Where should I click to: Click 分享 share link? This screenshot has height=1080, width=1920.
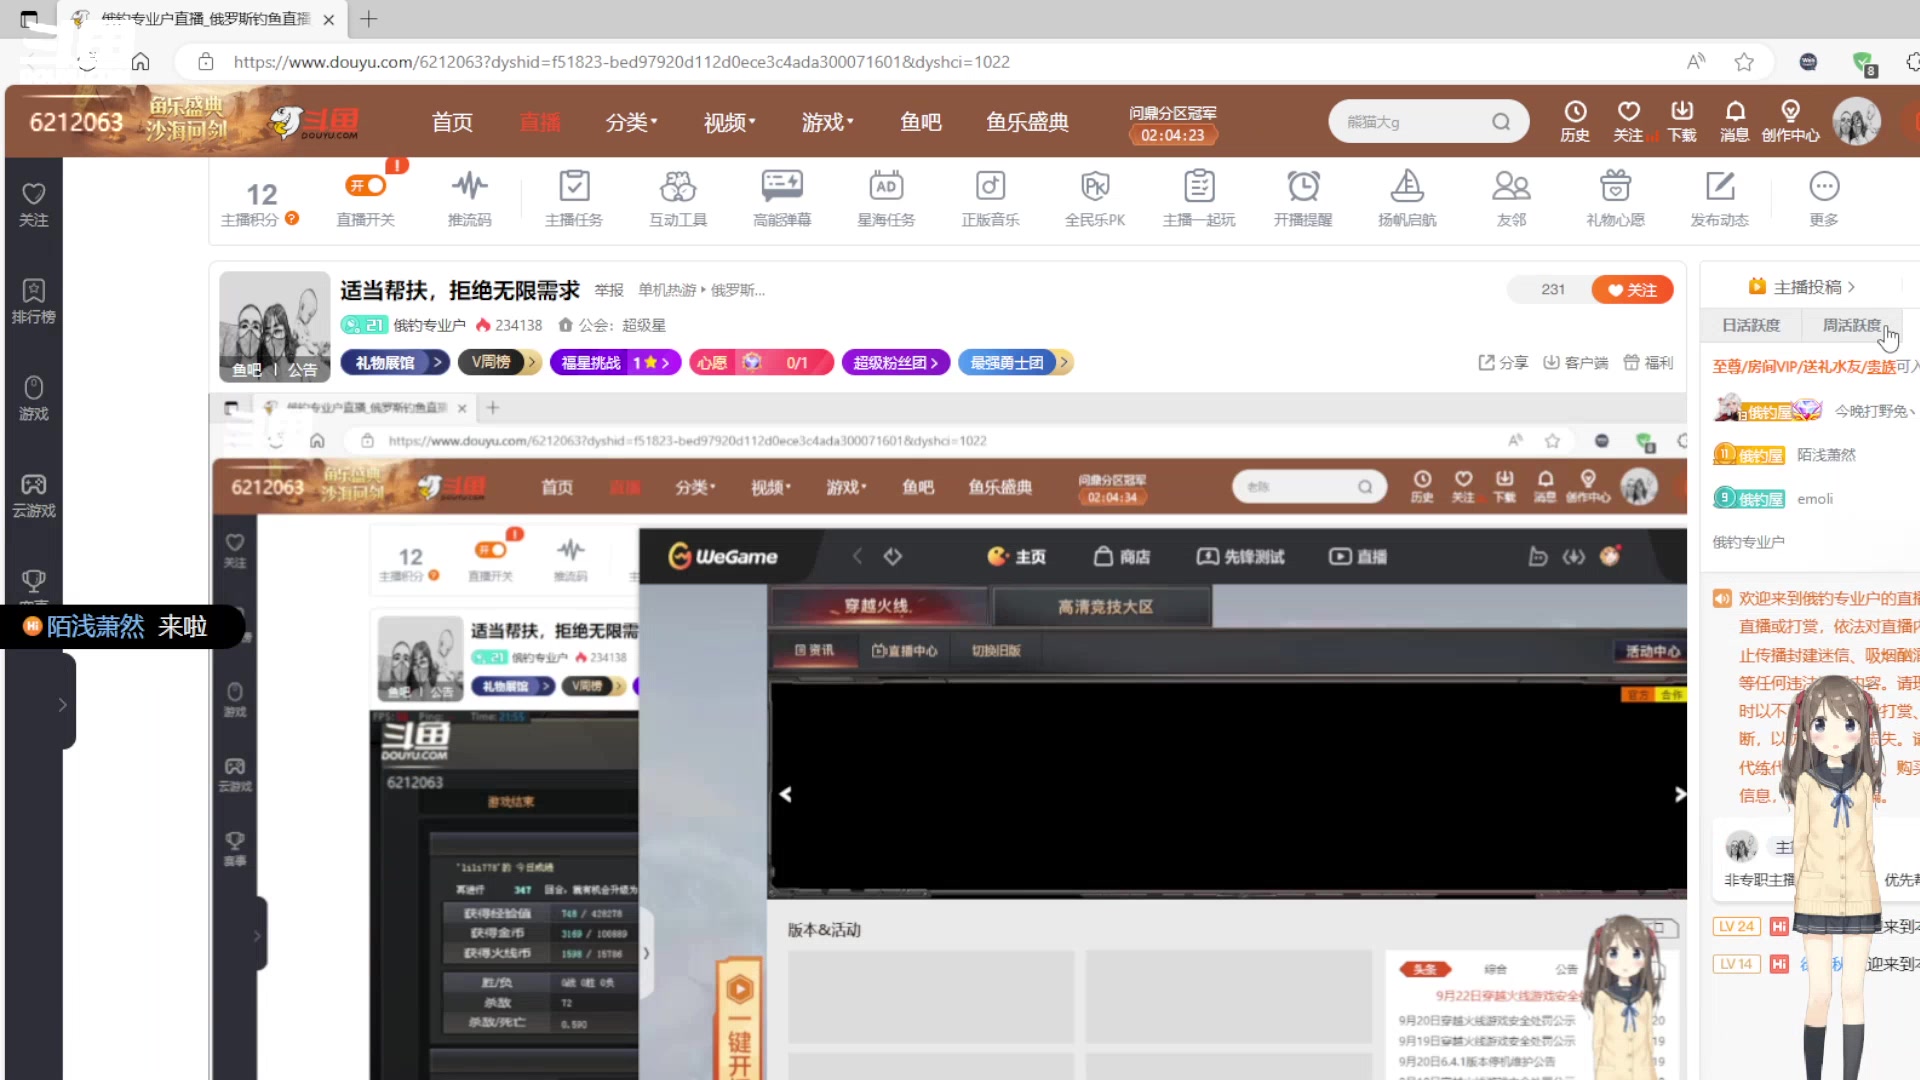tap(1503, 363)
